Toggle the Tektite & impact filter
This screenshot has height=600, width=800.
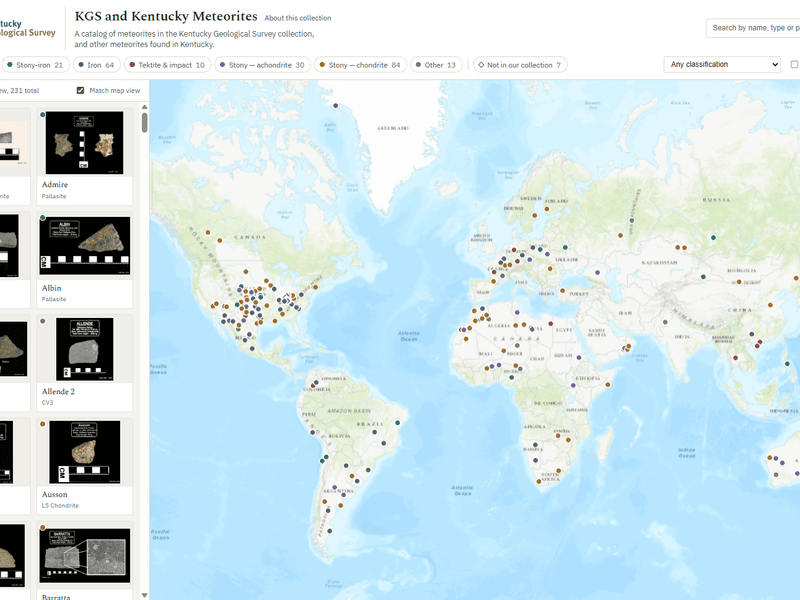pos(167,65)
